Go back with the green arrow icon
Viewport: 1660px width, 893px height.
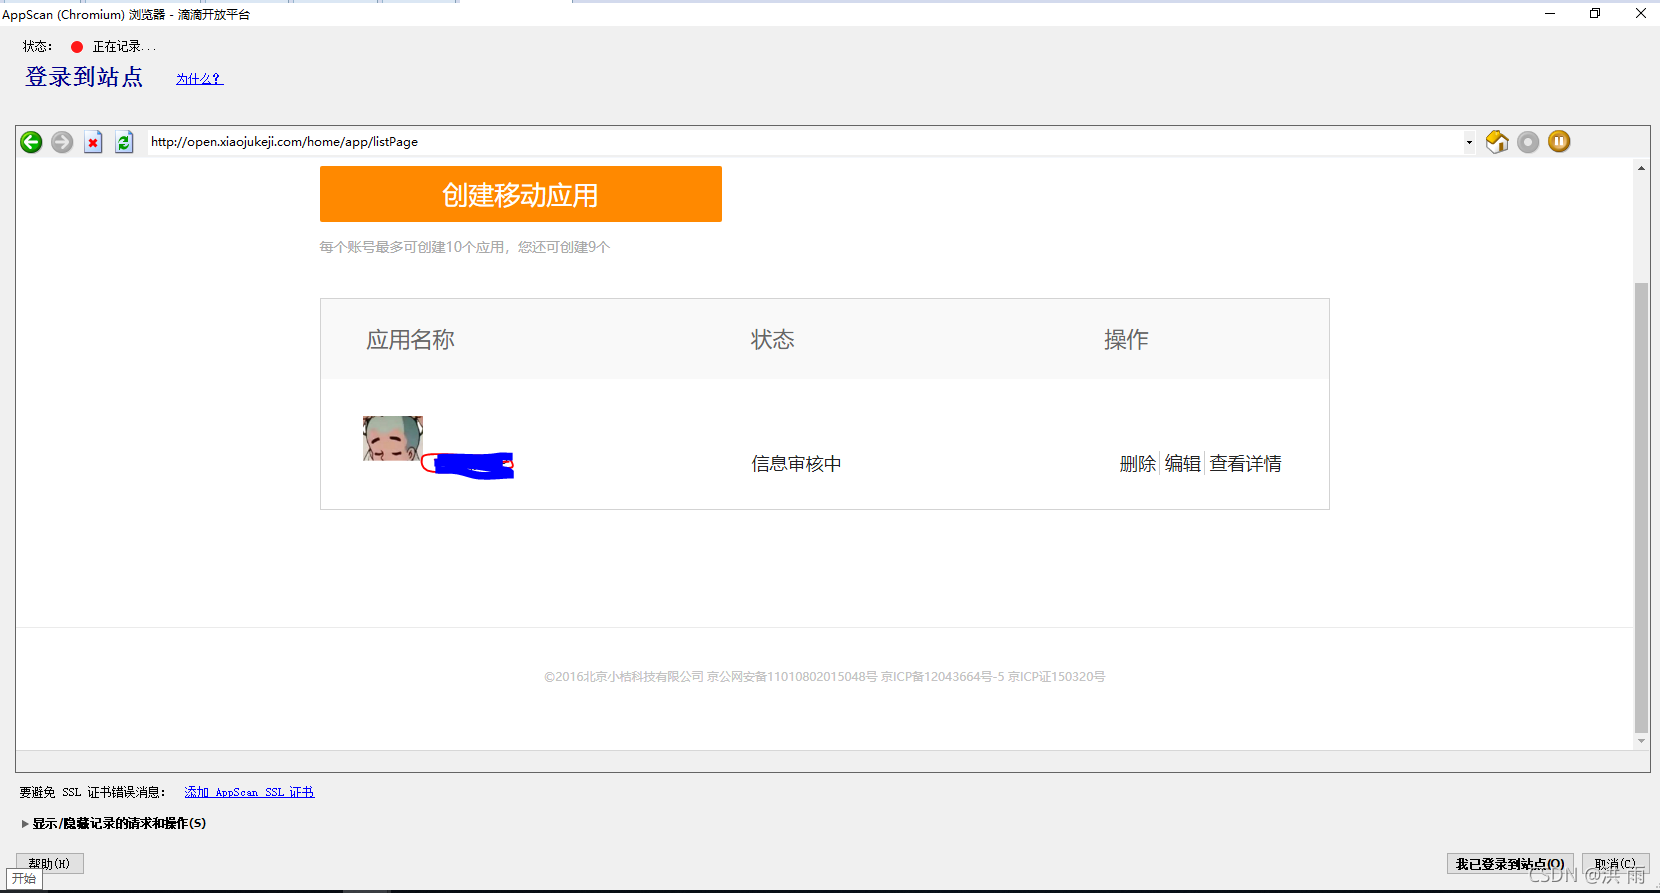tap(31, 142)
